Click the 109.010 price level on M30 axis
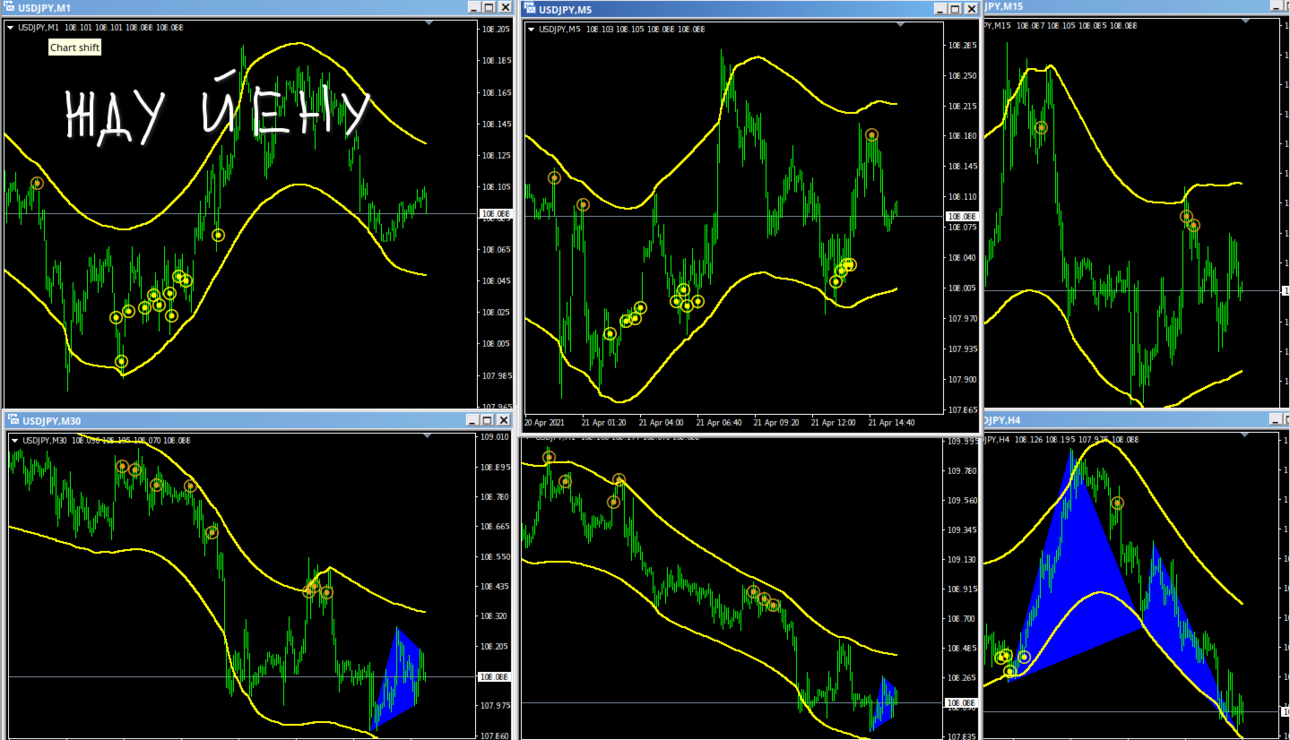The image size is (1290, 740). coord(497,437)
